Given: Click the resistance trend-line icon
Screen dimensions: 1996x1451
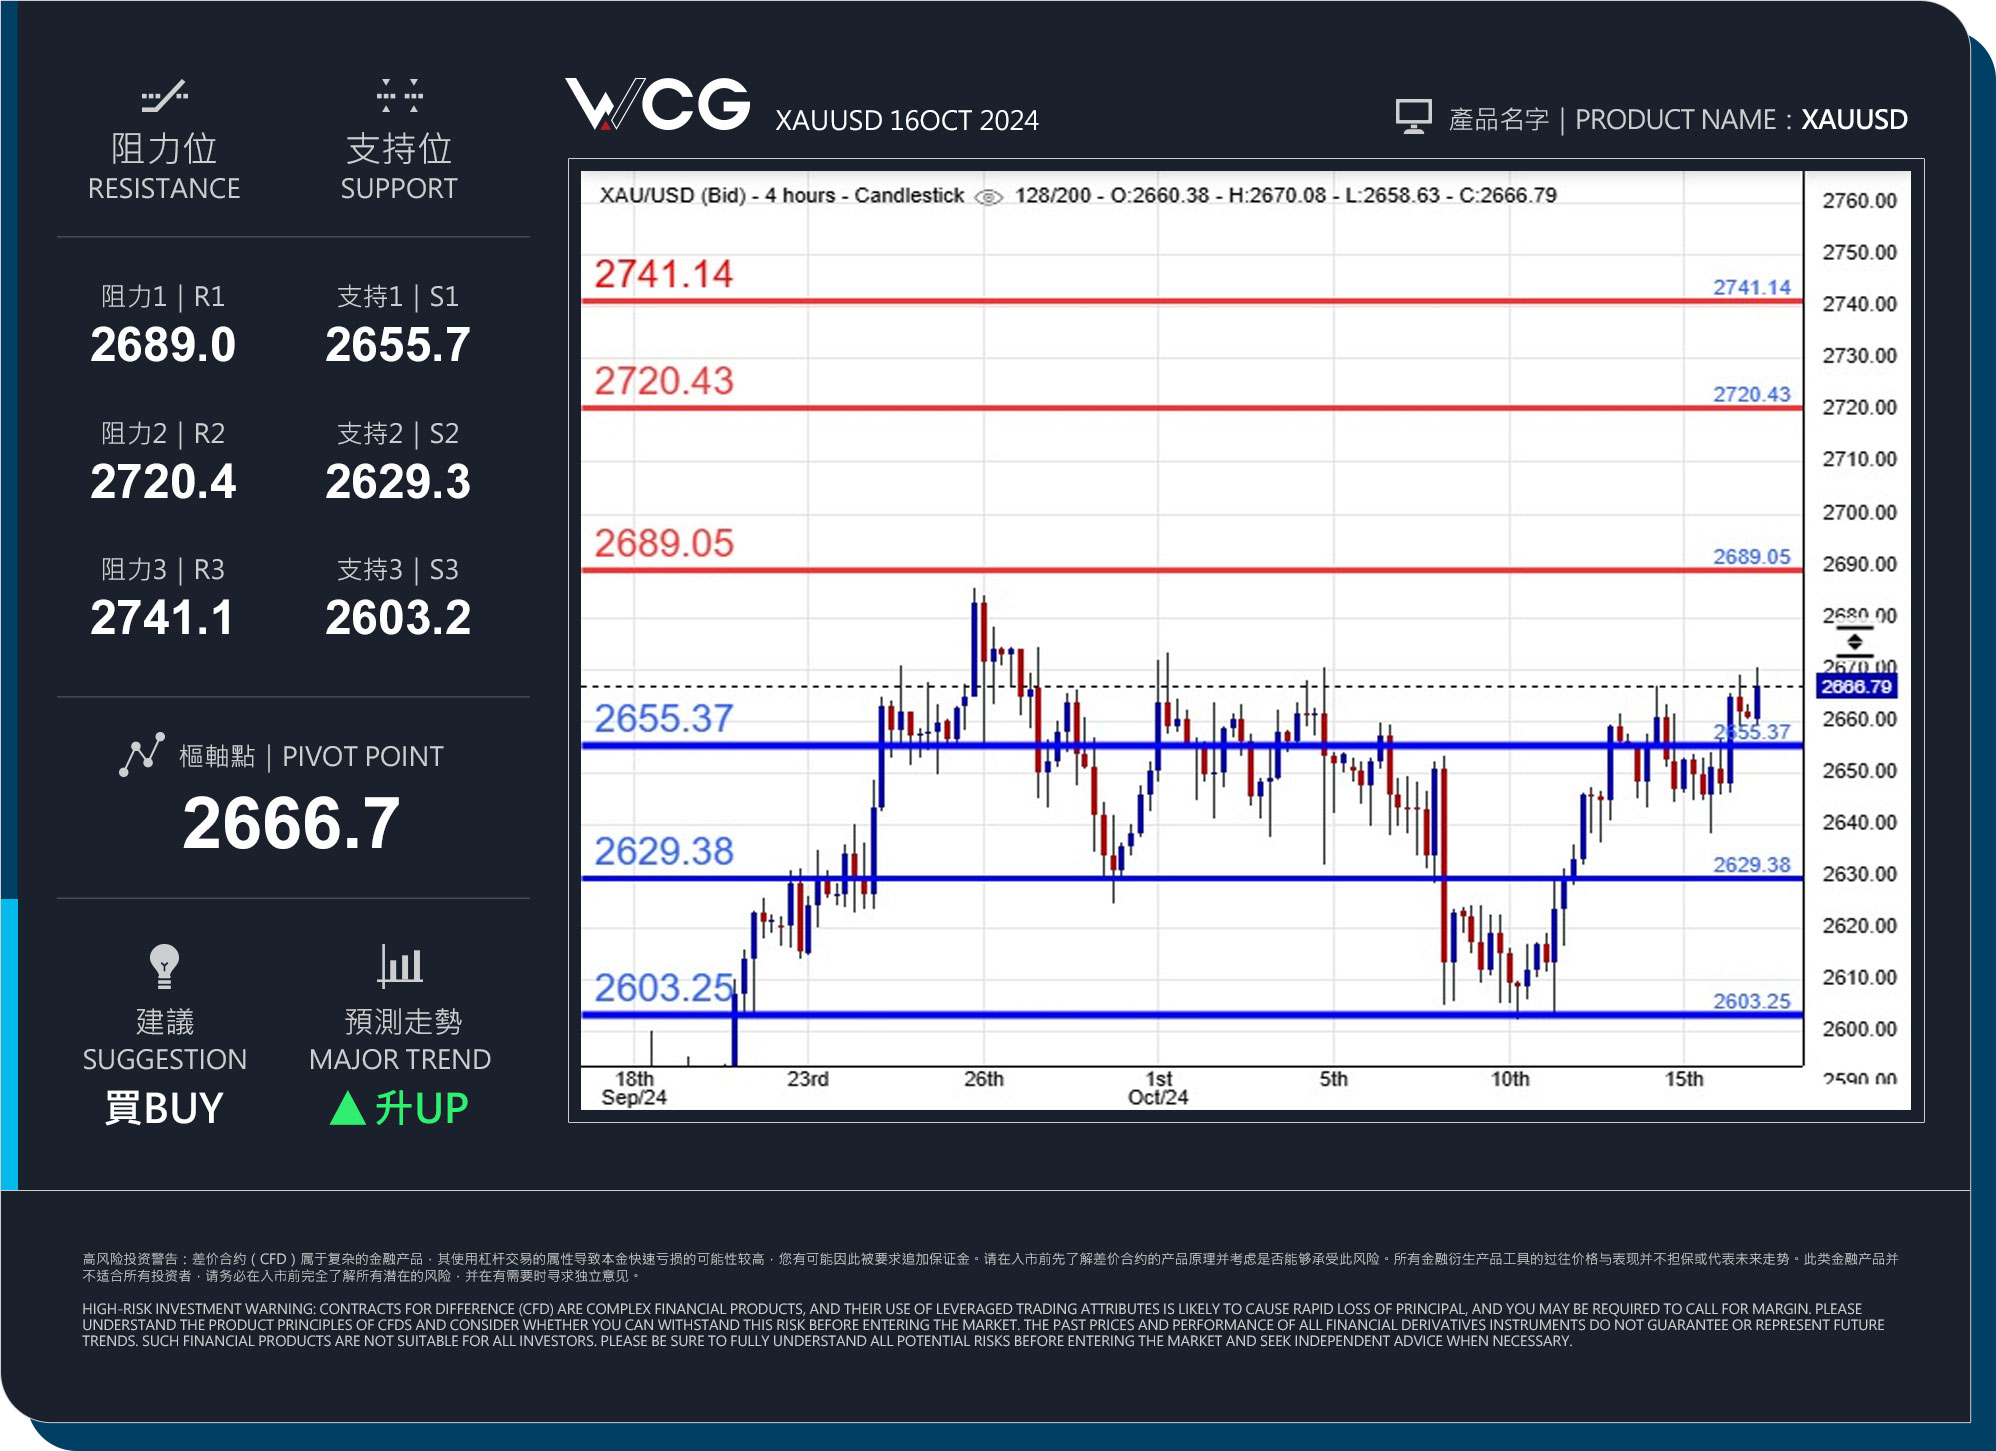Looking at the screenshot, I should tap(164, 96).
